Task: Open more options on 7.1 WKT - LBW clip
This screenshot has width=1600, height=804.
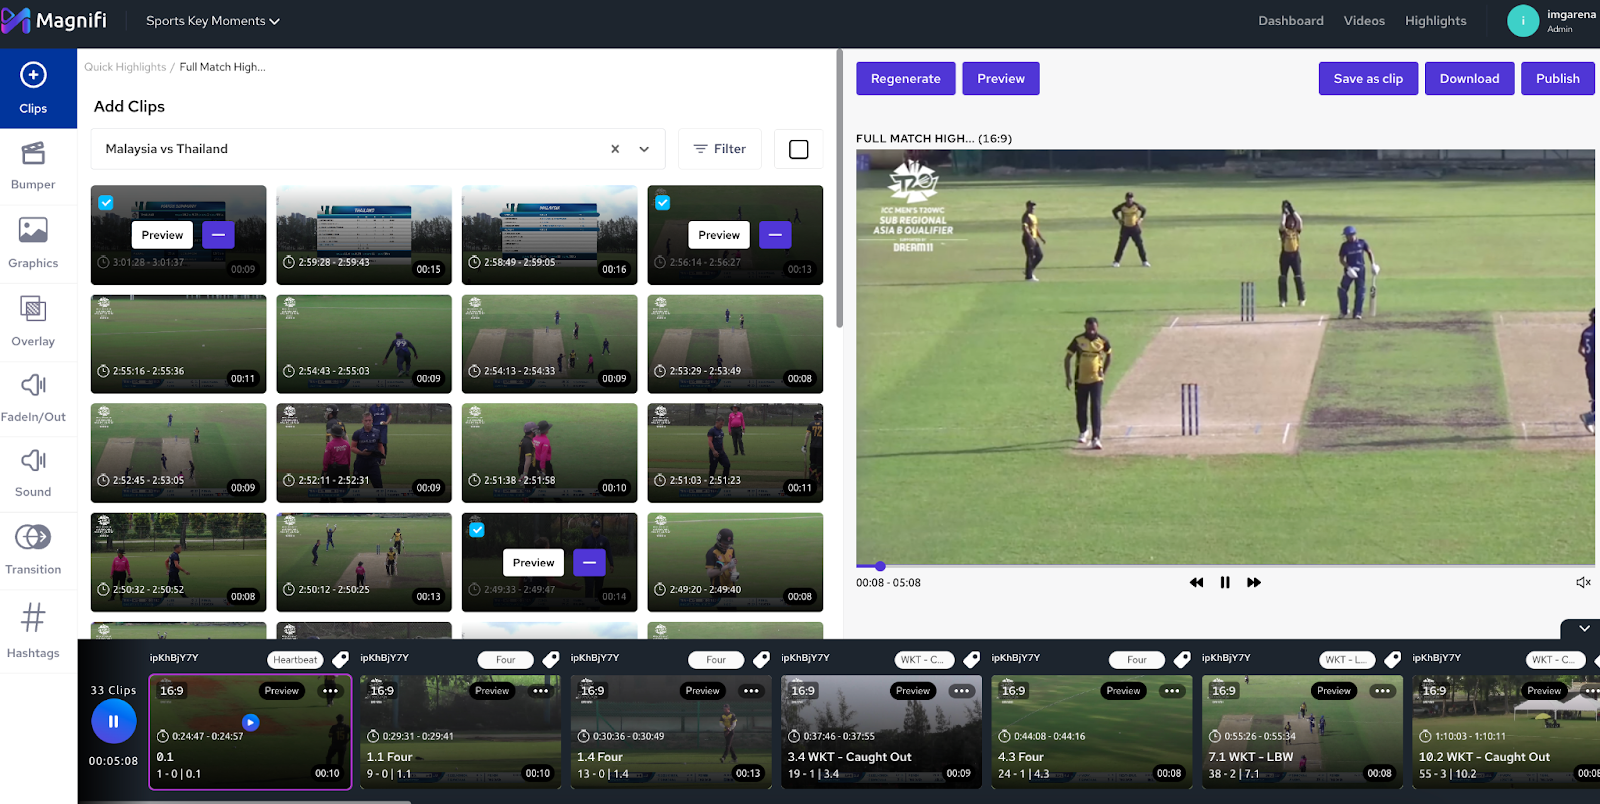Action: pos(1383,691)
